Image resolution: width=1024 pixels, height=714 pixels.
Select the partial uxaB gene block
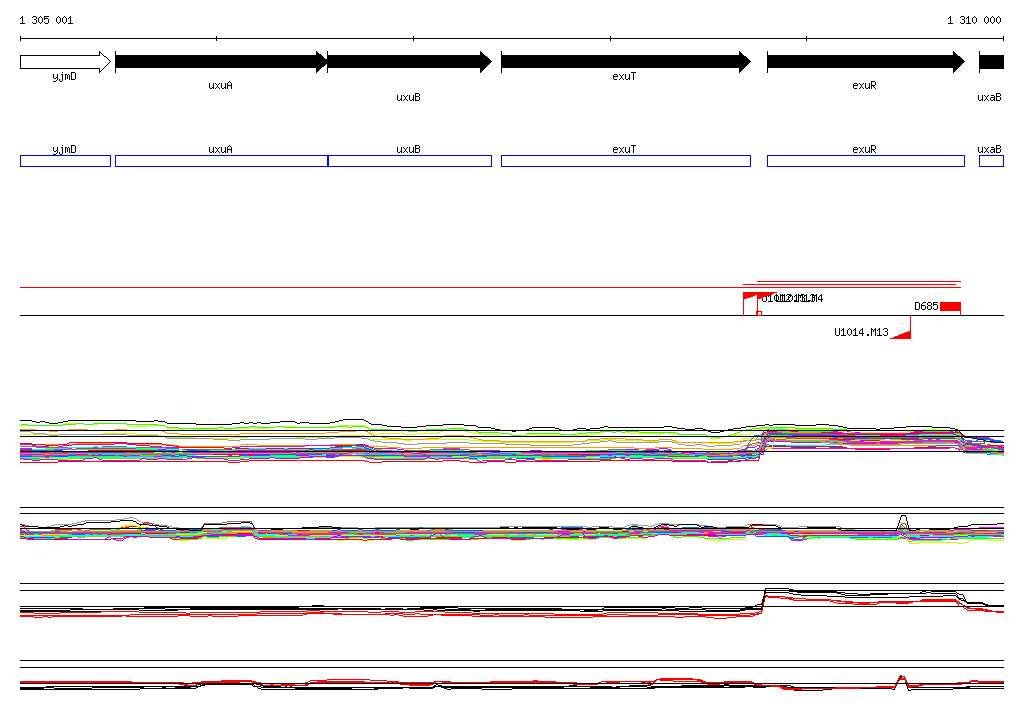991,62
